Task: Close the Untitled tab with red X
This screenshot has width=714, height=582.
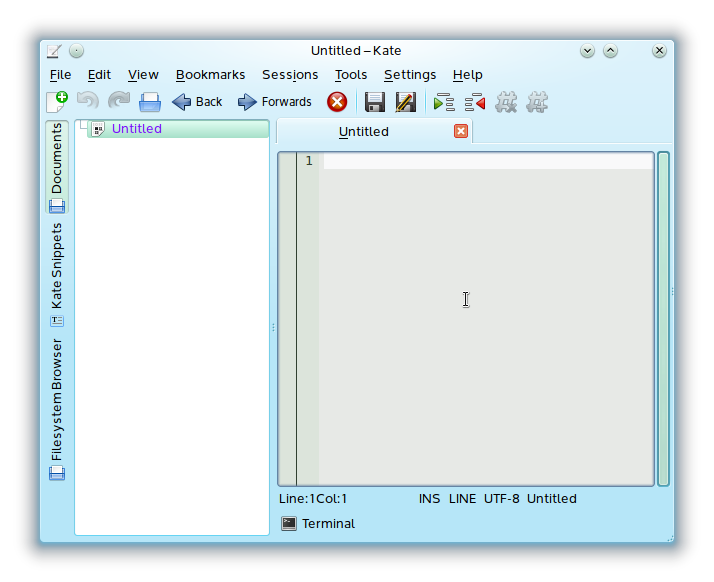Action: tap(461, 132)
